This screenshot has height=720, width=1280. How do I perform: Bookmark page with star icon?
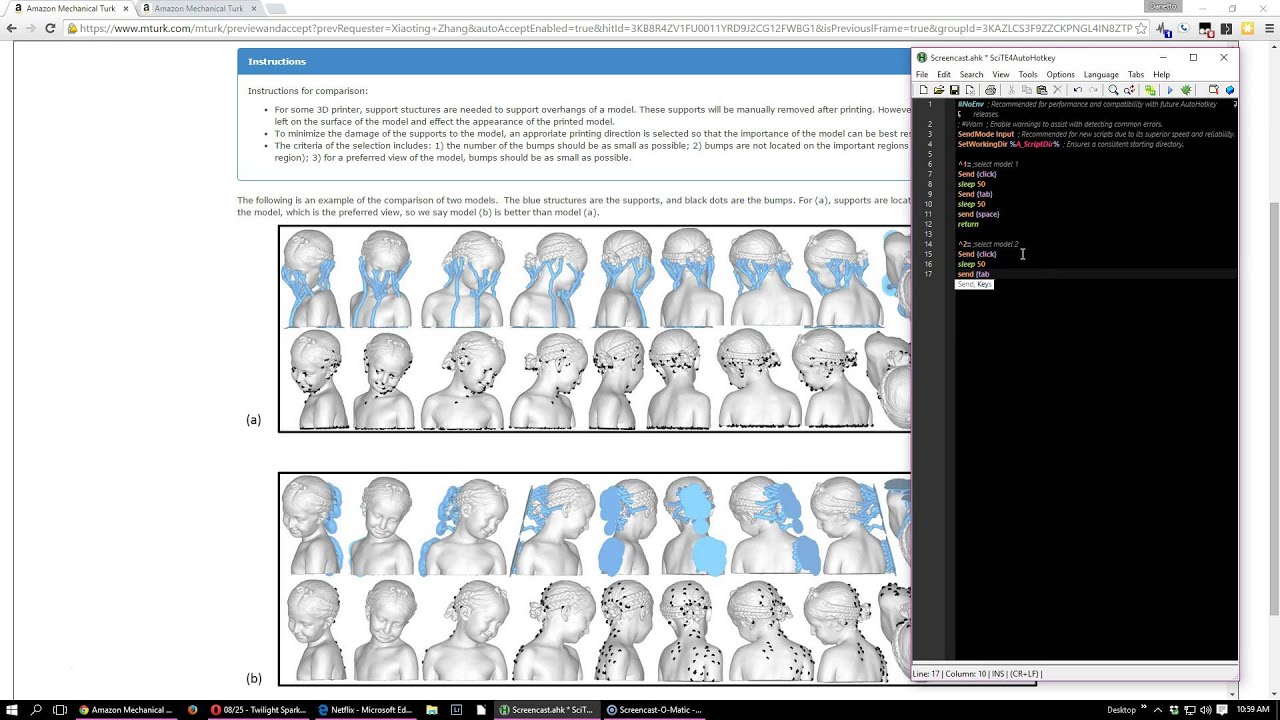pyautogui.click(x=1141, y=29)
